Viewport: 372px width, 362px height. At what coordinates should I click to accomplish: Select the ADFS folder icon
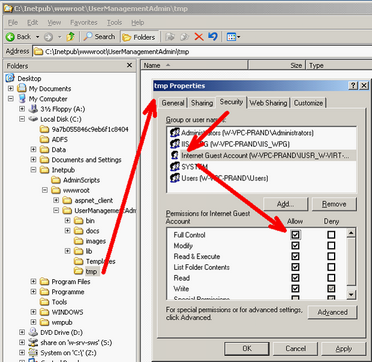click(x=44, y=139)
